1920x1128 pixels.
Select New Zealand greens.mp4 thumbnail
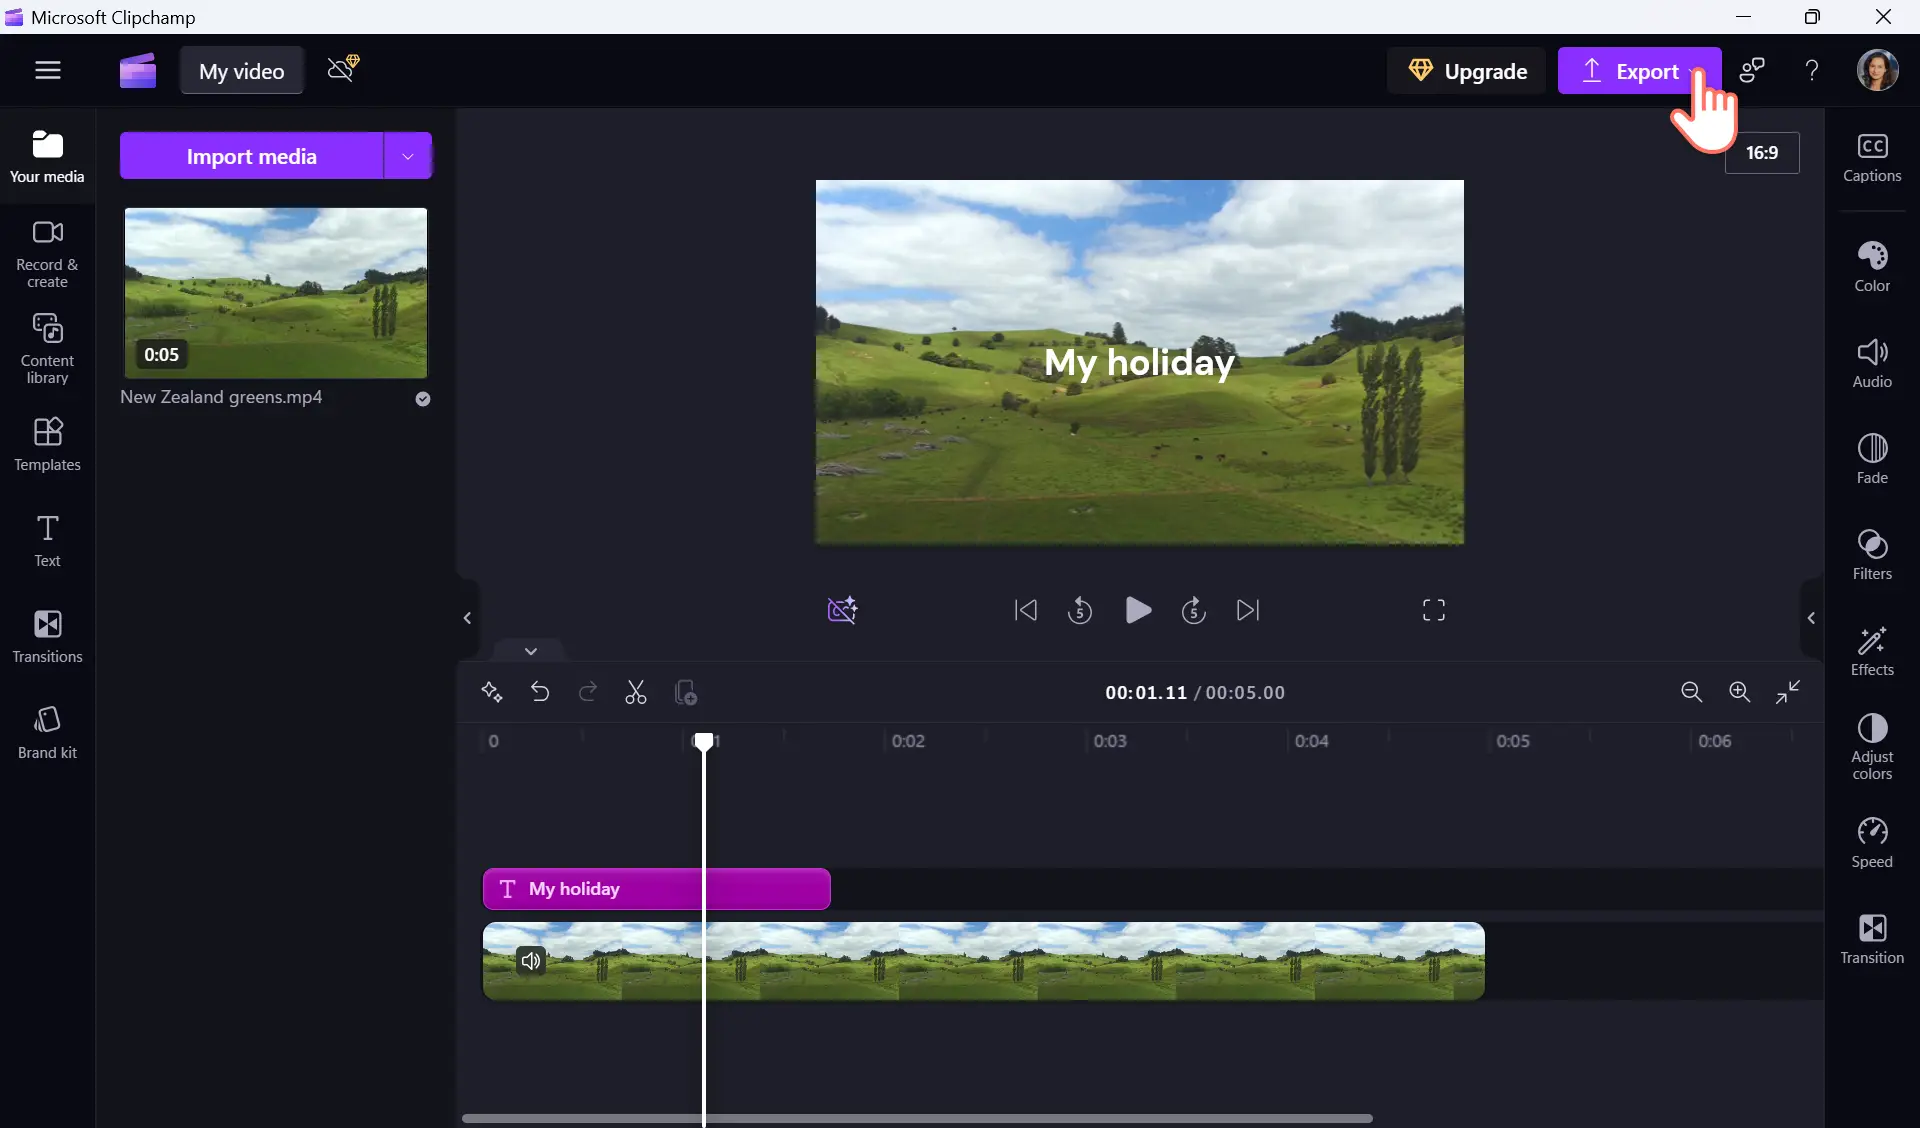(x=275, y=293)
